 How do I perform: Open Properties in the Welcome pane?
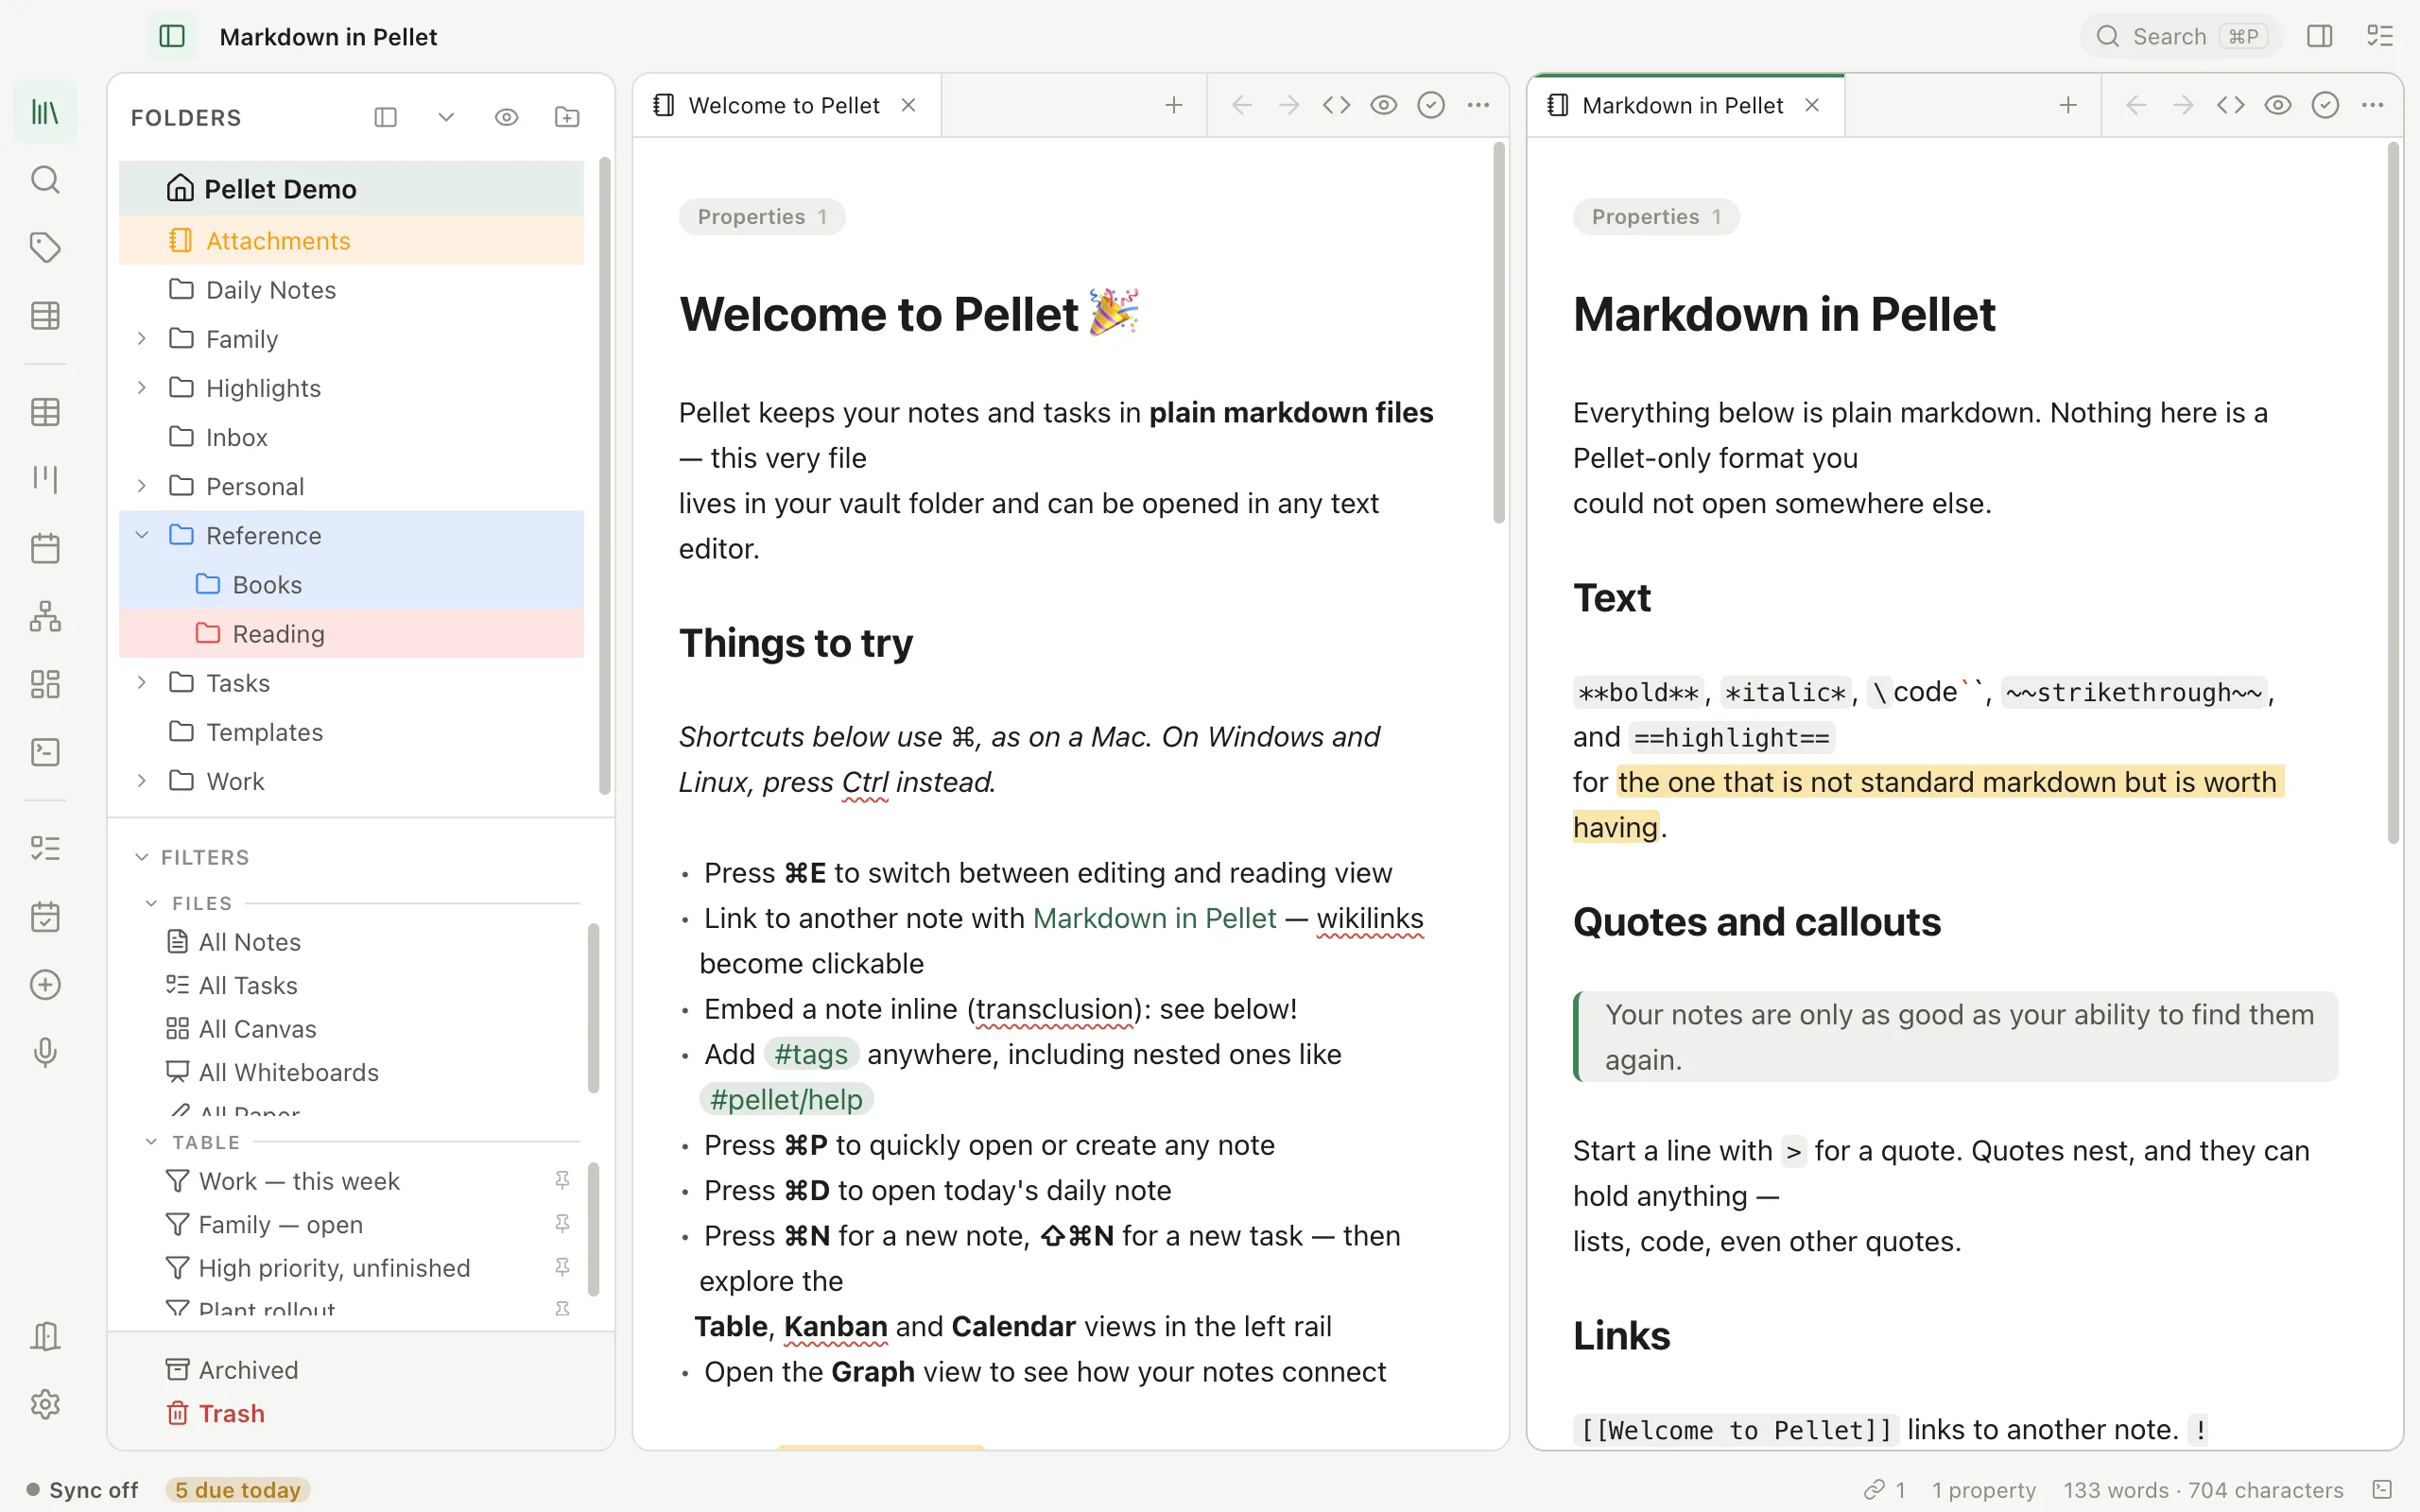pyautogui.click(x=762, y=217)
